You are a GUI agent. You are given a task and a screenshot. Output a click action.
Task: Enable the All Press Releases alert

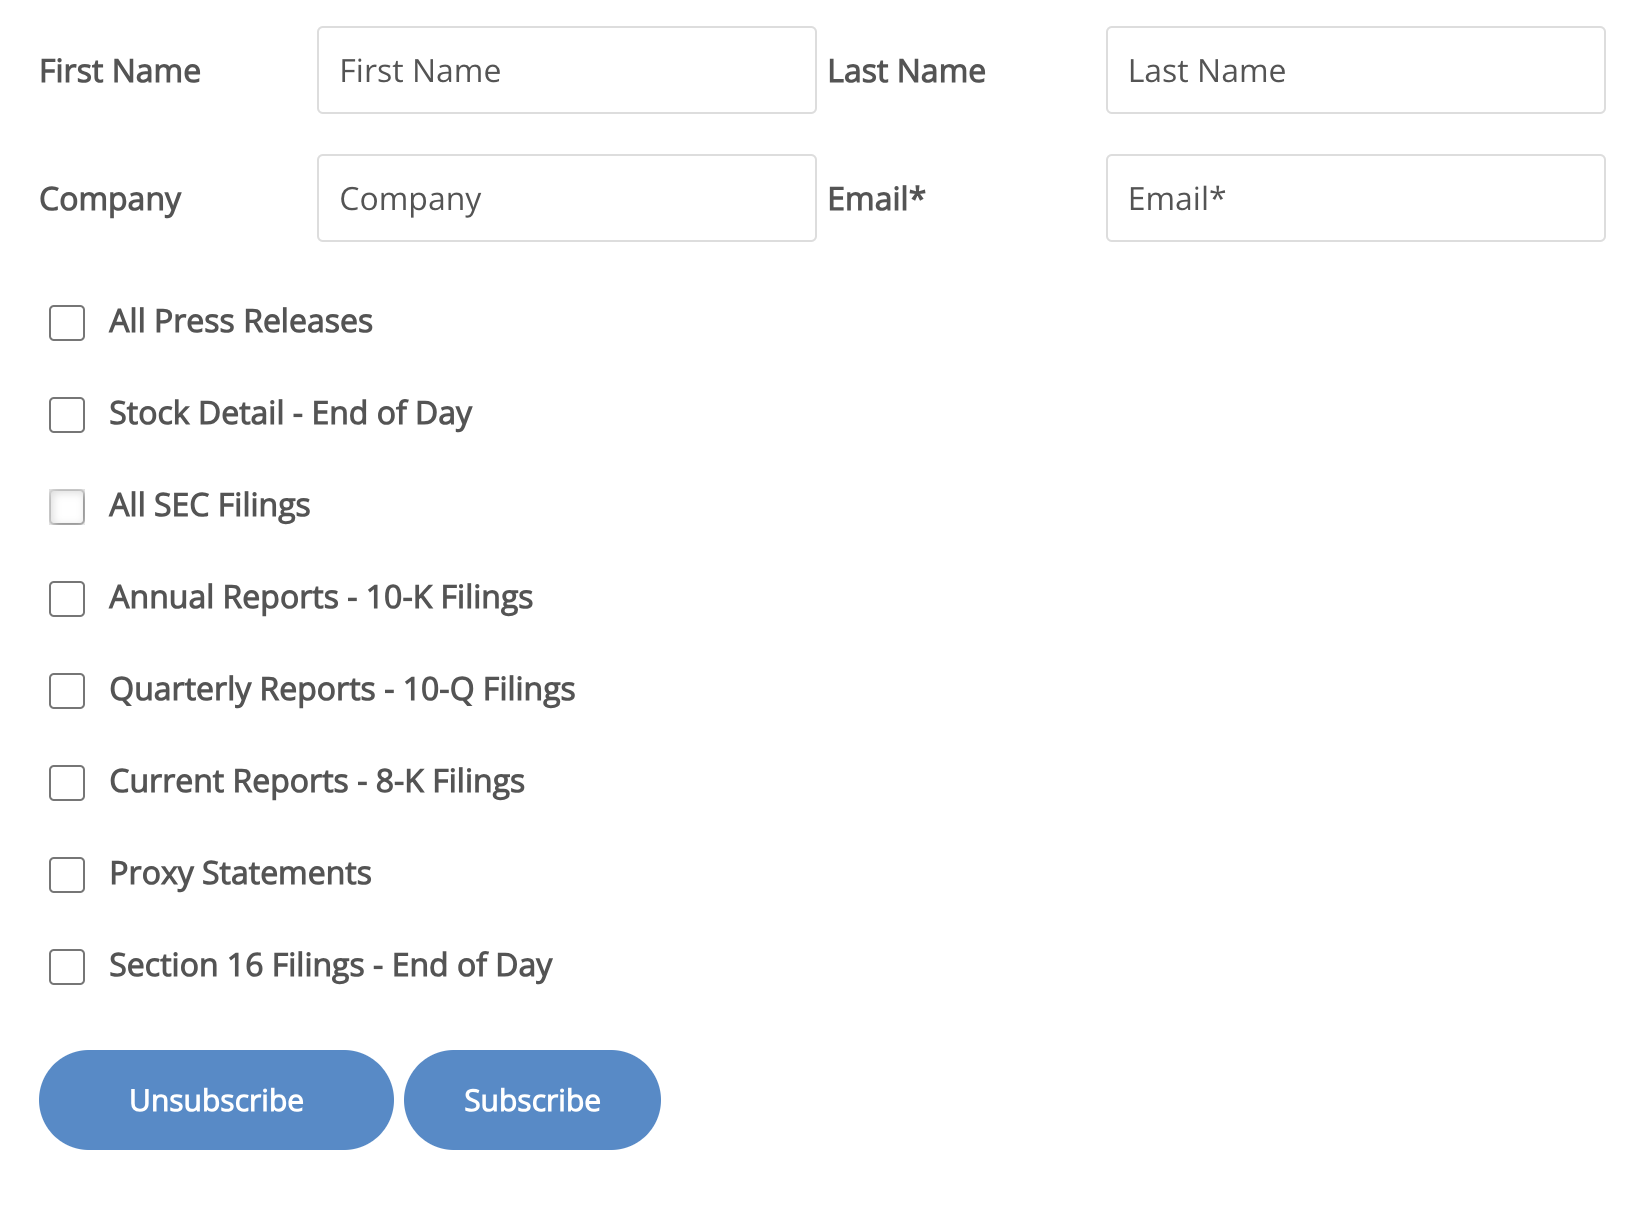66,322
